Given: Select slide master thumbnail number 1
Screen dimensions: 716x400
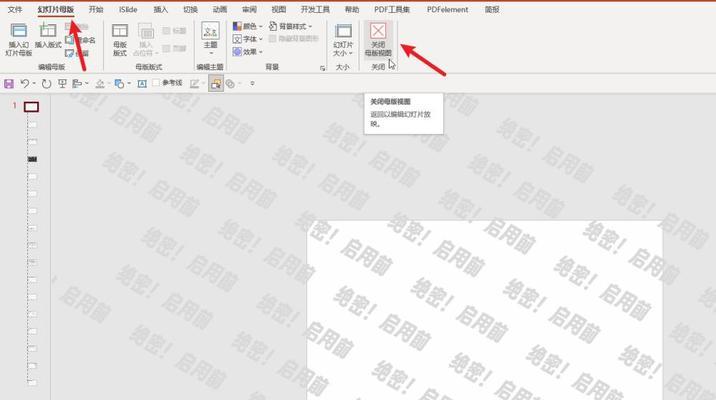Looking at the screenshot, I should tap(32, 107).
